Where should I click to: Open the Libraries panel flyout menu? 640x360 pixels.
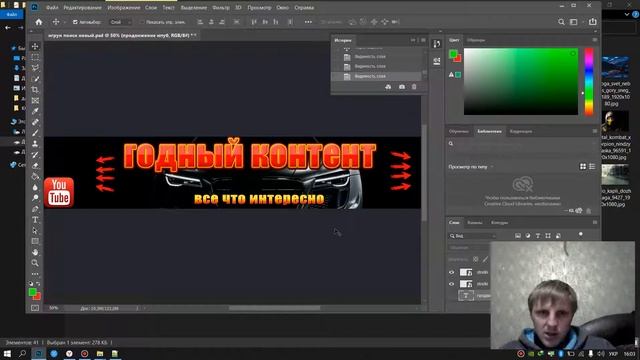point(595,131)
